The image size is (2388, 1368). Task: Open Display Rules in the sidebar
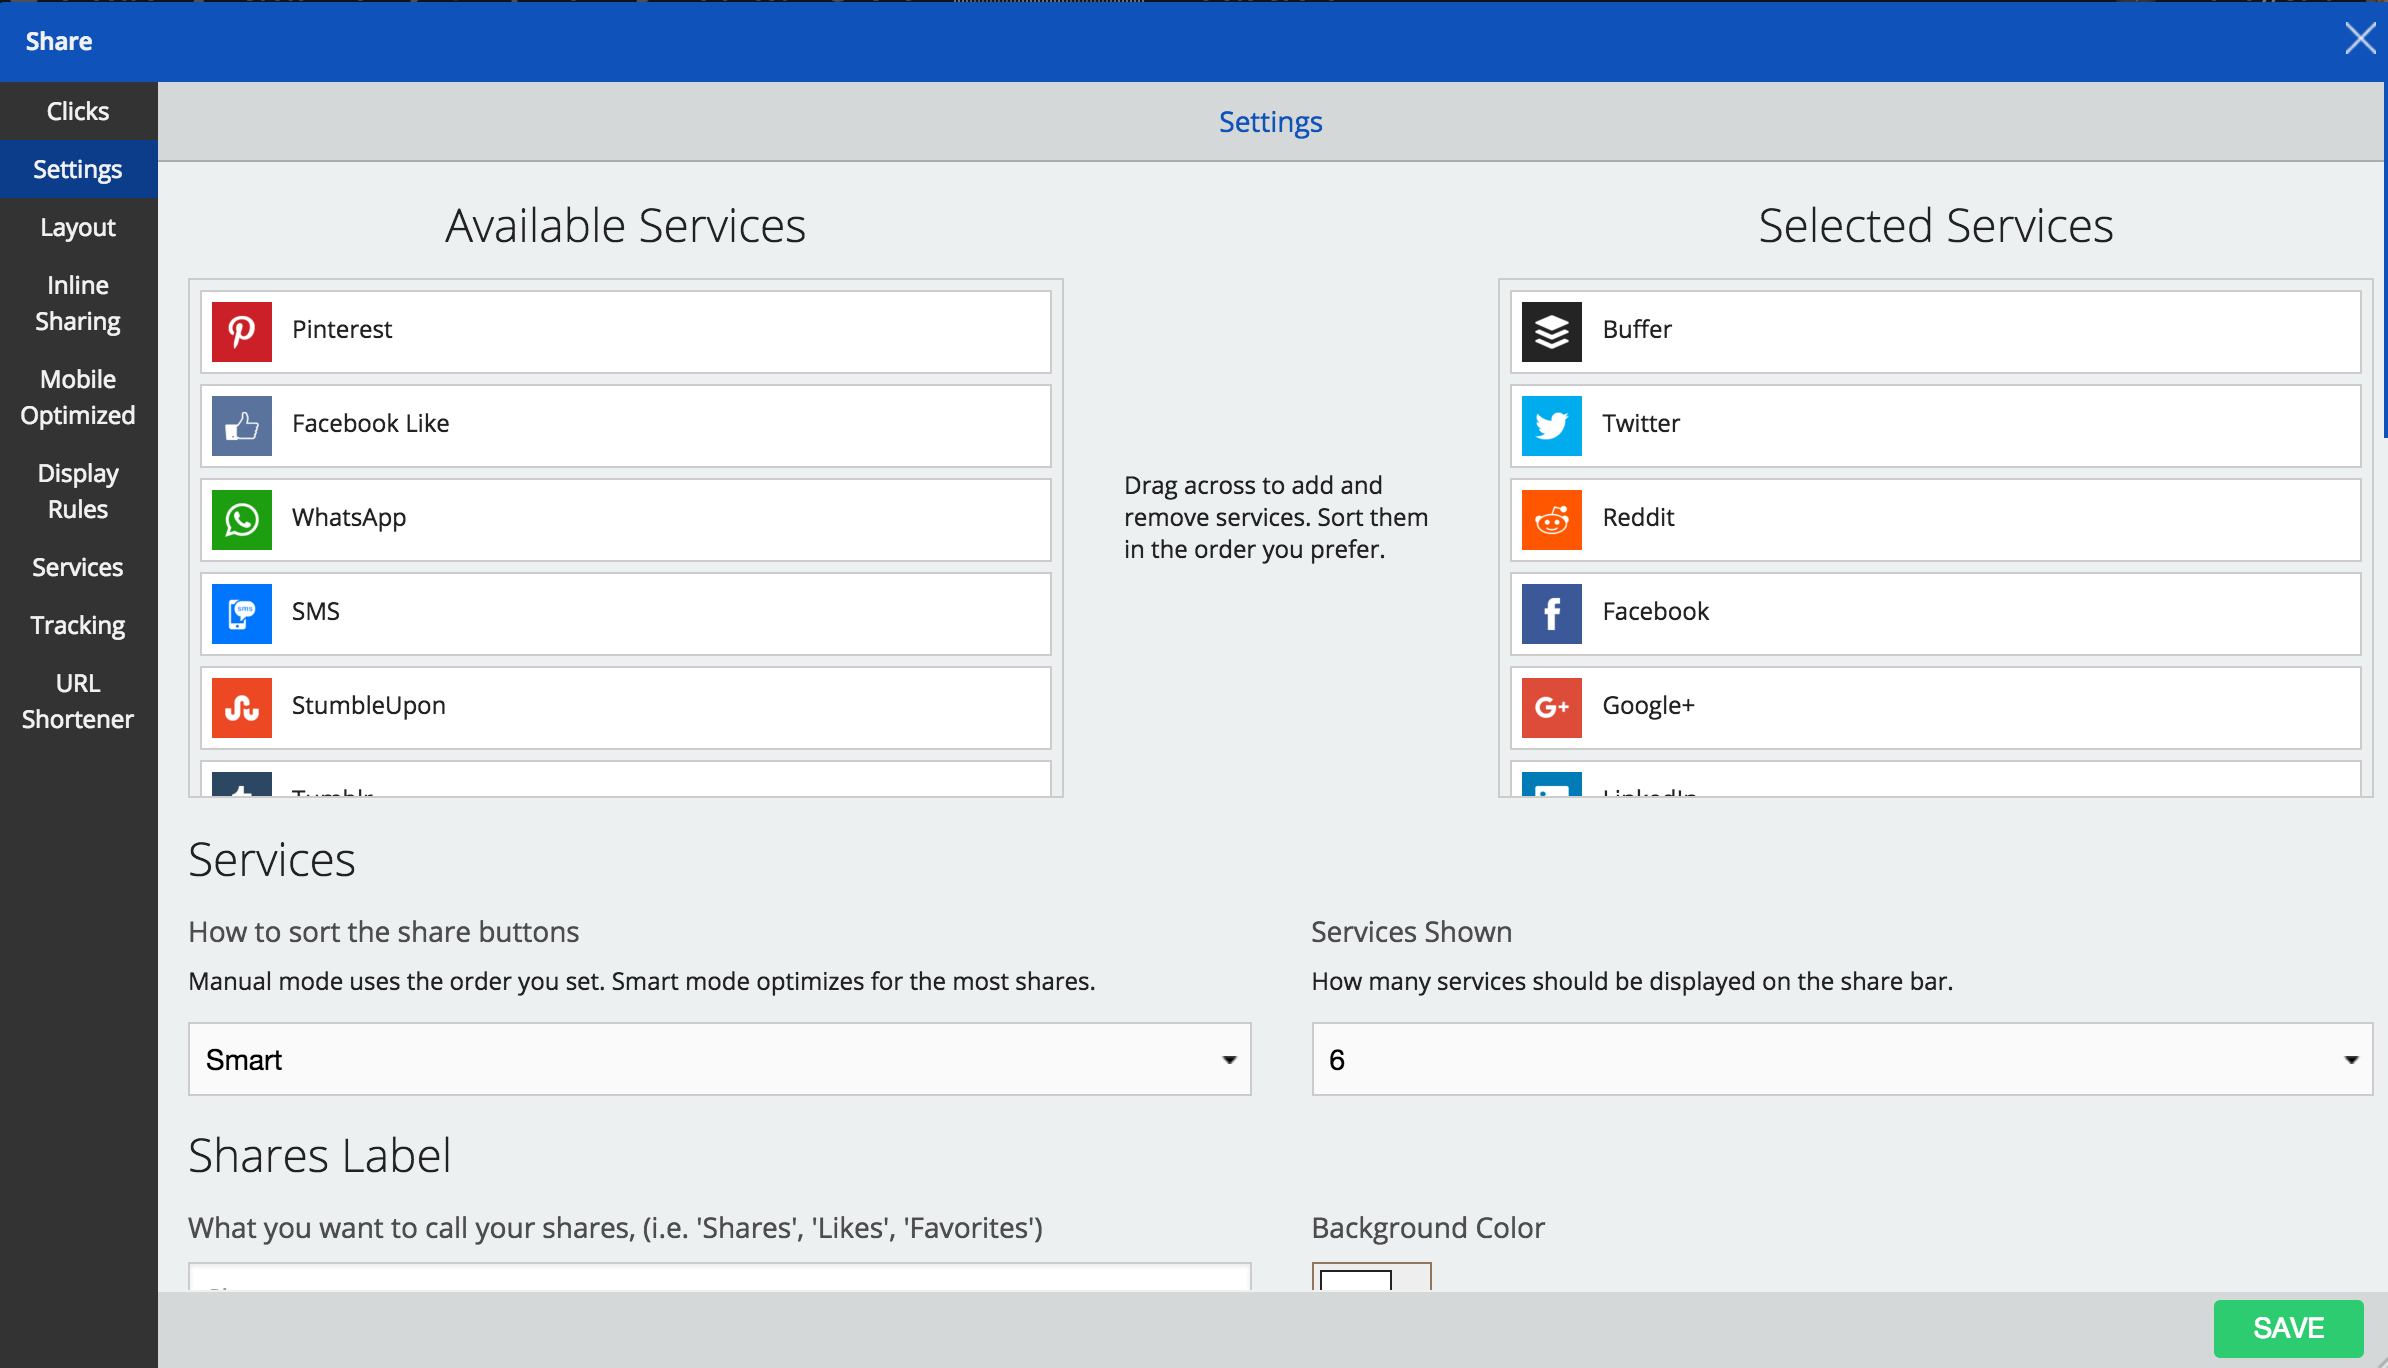click(78, 491)
